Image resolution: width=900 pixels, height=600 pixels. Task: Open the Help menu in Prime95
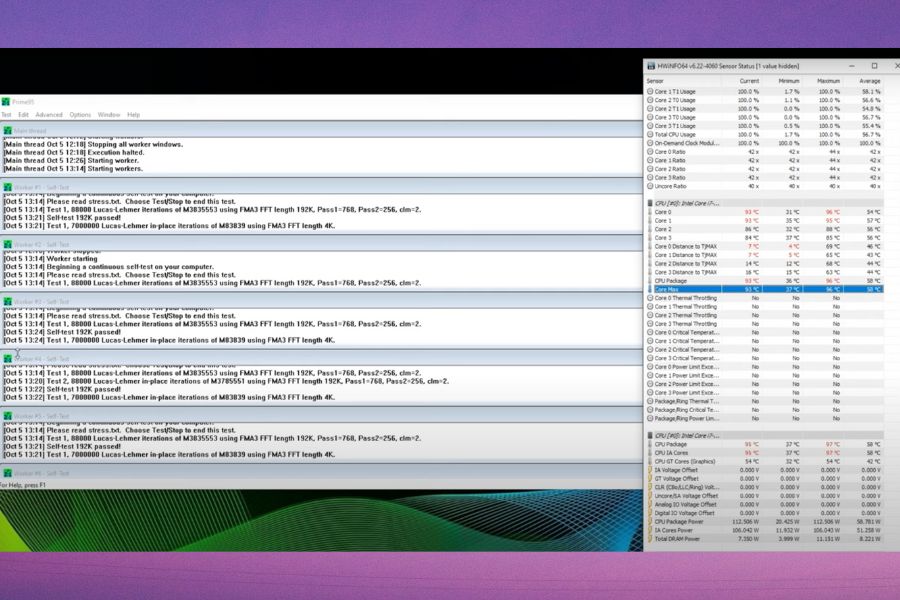pos(133,115)
